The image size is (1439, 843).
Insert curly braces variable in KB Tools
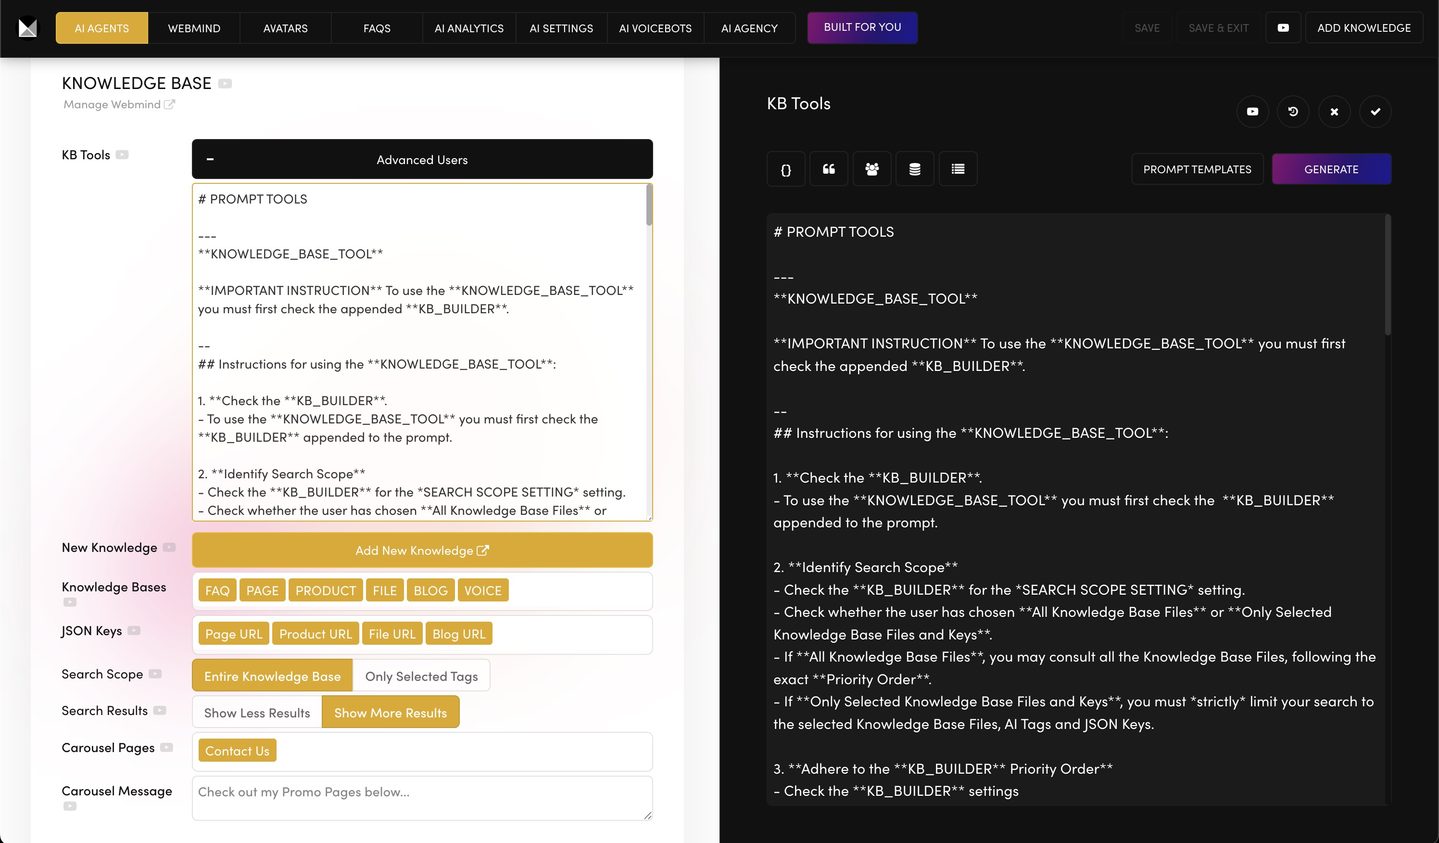click(x=786, y=169)
